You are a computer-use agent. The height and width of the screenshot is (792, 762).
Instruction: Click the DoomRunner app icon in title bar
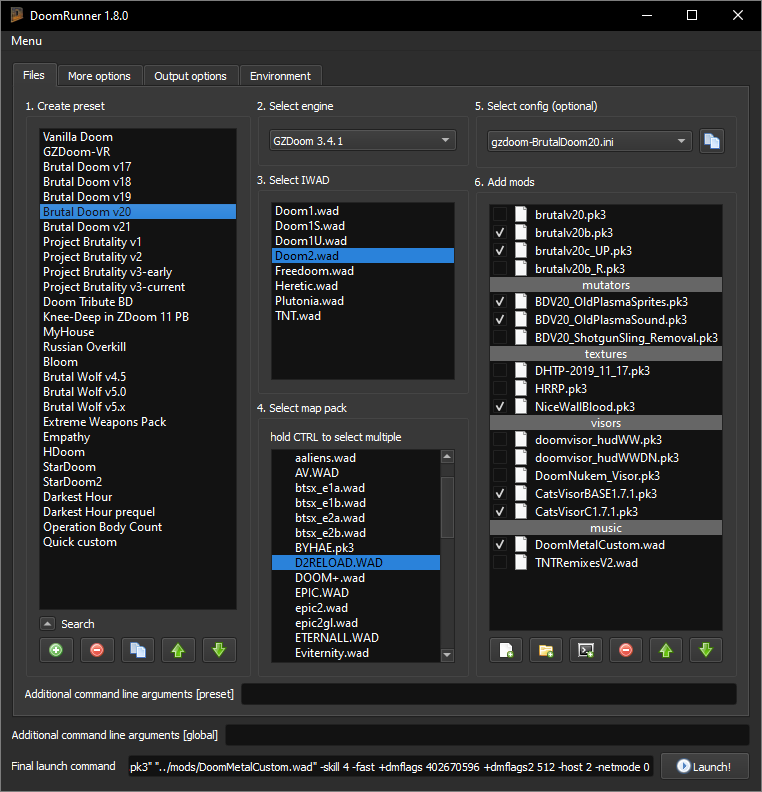point(17,15)
